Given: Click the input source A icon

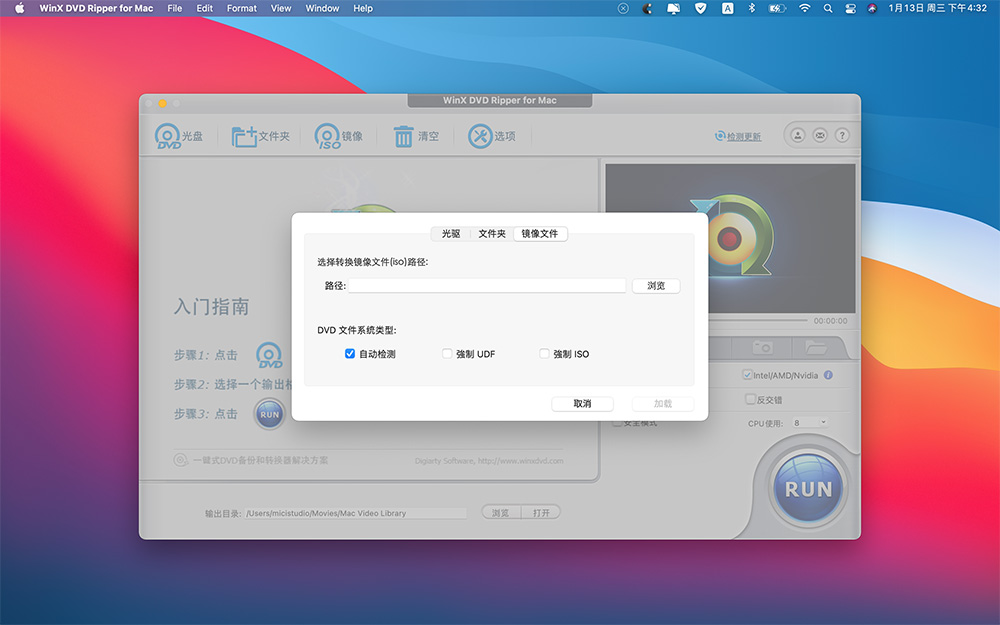Looking at the screenshot, I should click(x=727, y=8).
